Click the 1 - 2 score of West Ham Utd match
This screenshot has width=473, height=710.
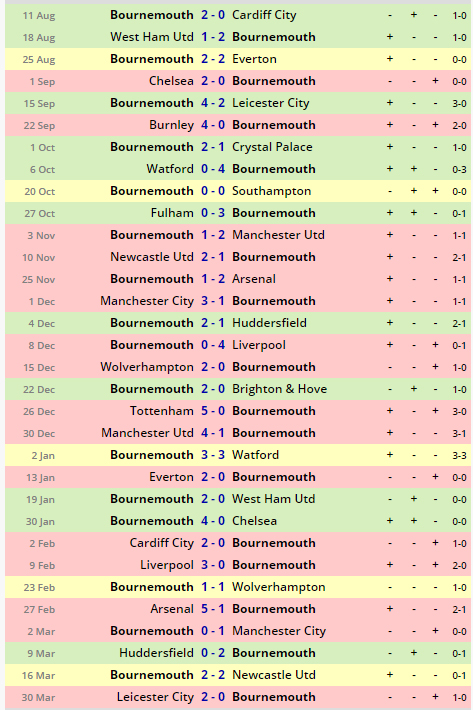point(213,37)
